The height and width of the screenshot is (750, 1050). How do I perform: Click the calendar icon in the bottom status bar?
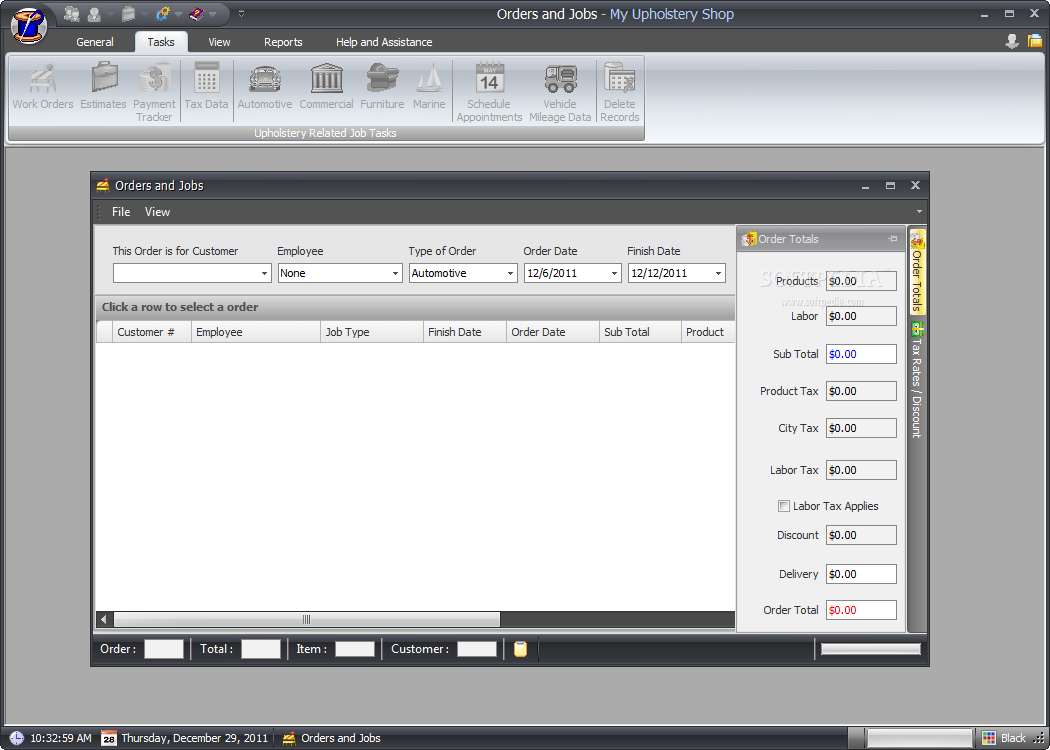pos(108,738)
